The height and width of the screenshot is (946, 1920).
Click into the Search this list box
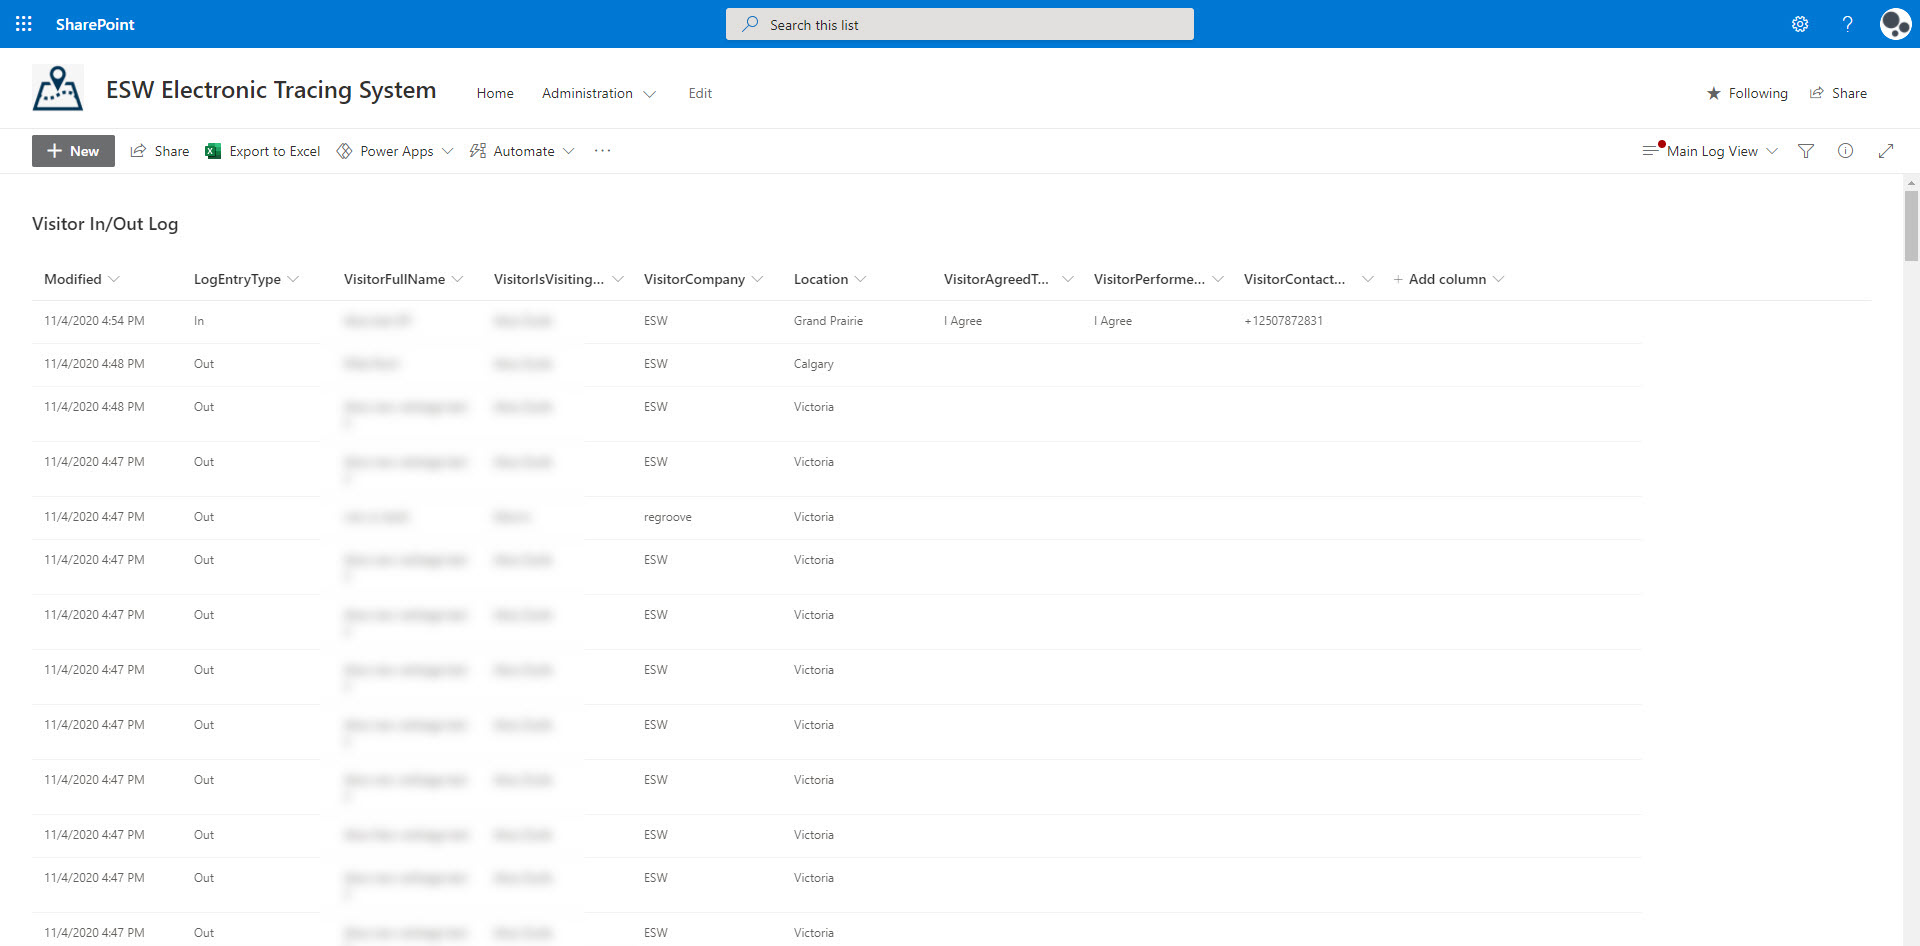(960, 24)
